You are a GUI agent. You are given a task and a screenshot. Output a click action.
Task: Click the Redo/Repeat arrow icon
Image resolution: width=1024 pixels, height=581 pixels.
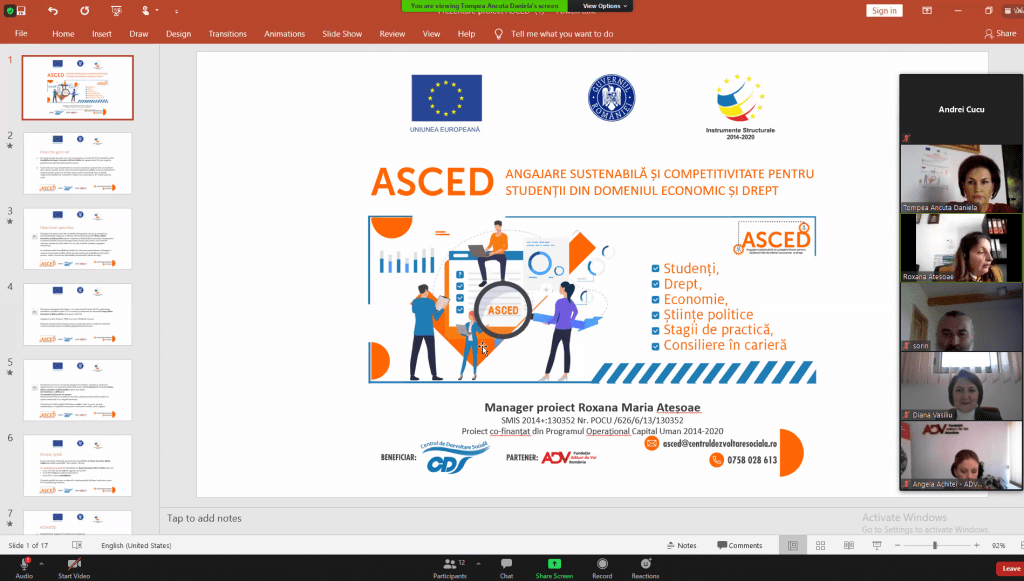point(84,11)
